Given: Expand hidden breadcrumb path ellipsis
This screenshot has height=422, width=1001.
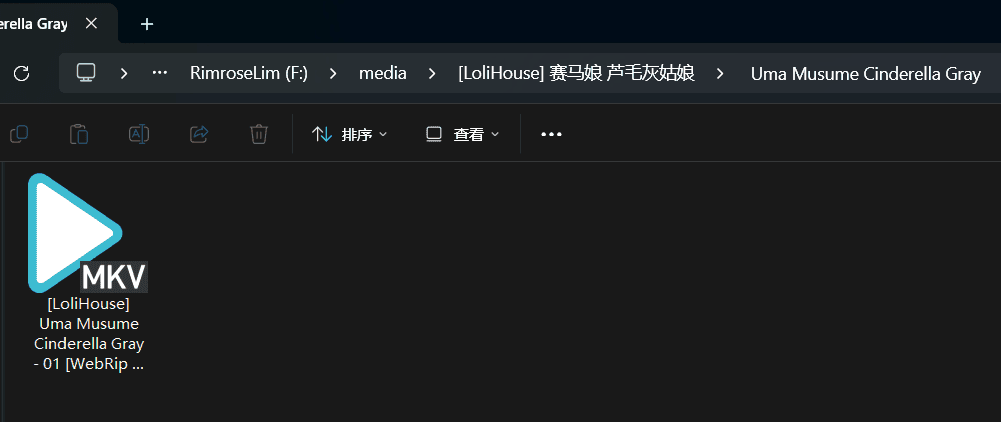Looking at the screenshot, I should tap(160, 73).
